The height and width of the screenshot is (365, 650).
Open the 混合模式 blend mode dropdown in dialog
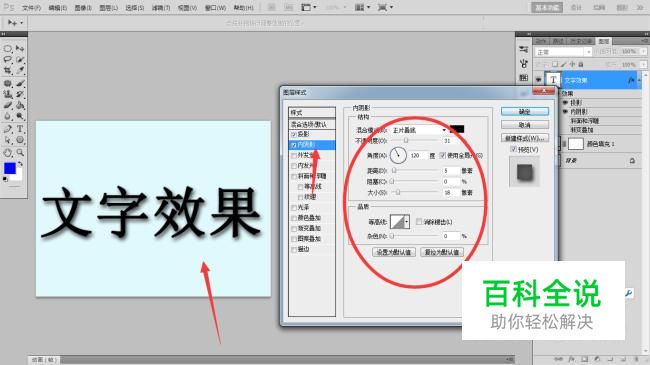(420, 130)
